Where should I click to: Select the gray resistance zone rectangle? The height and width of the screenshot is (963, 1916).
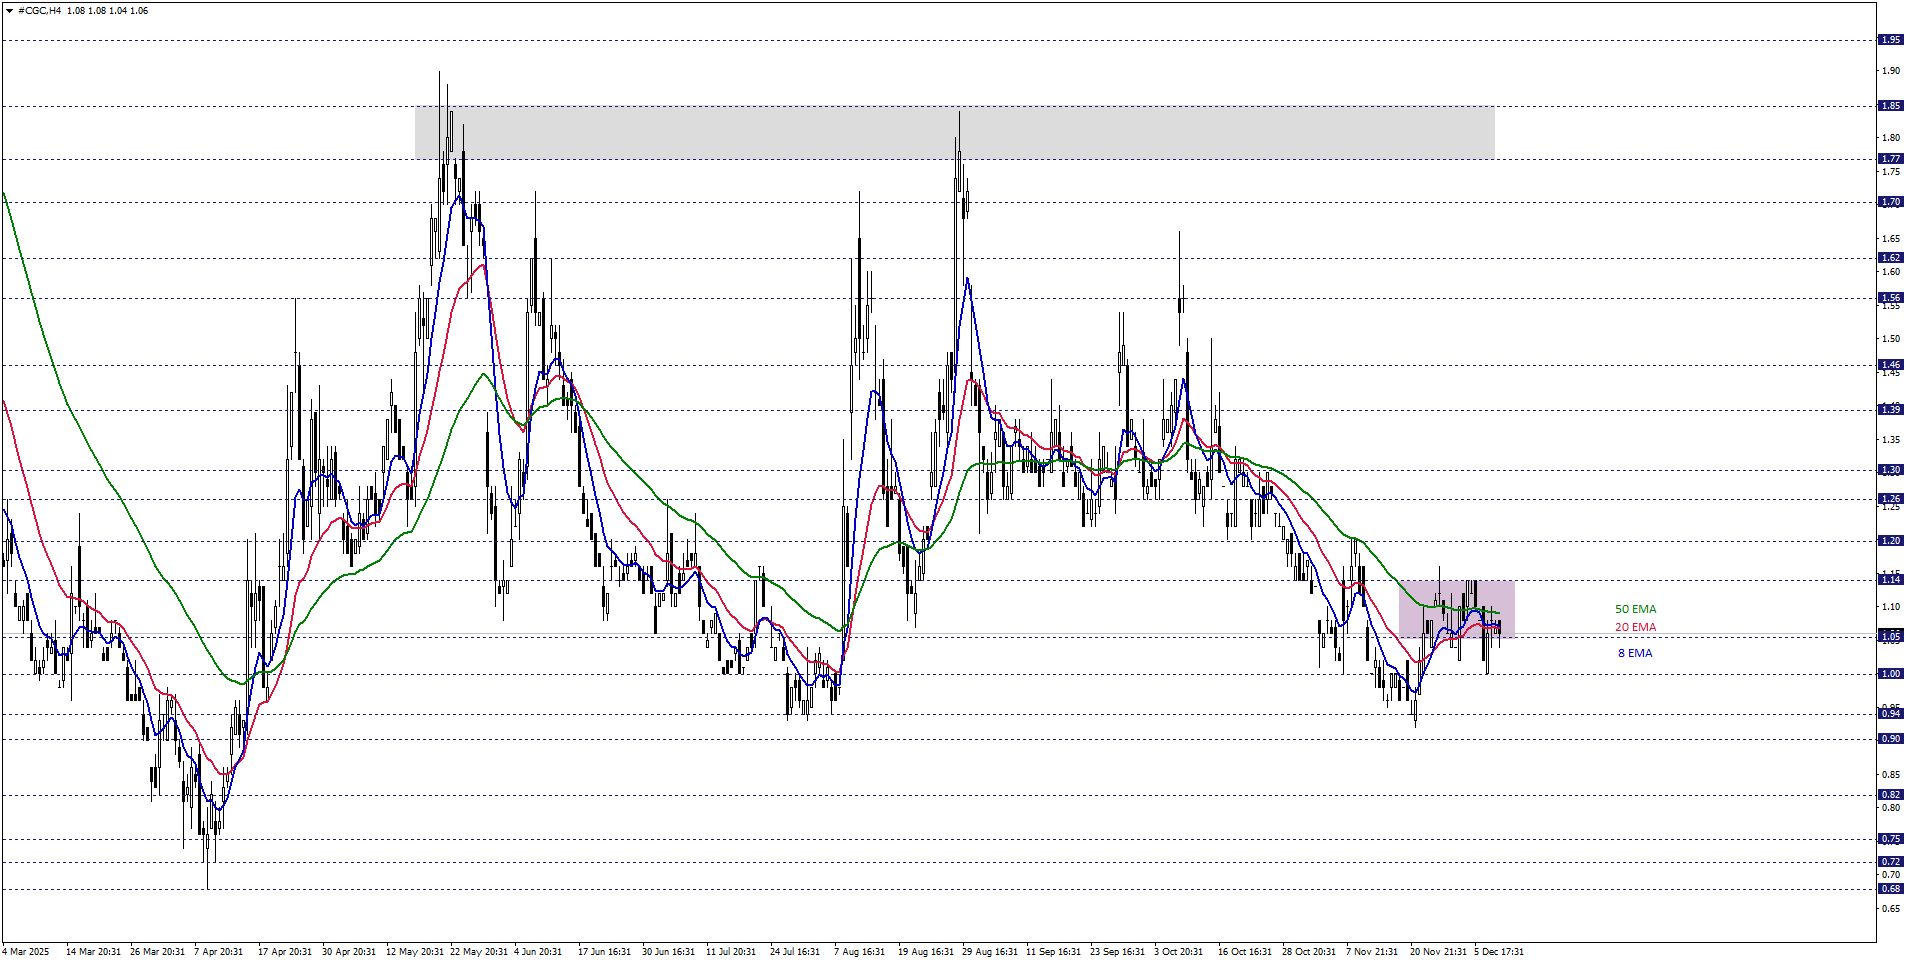click(954, 132)
